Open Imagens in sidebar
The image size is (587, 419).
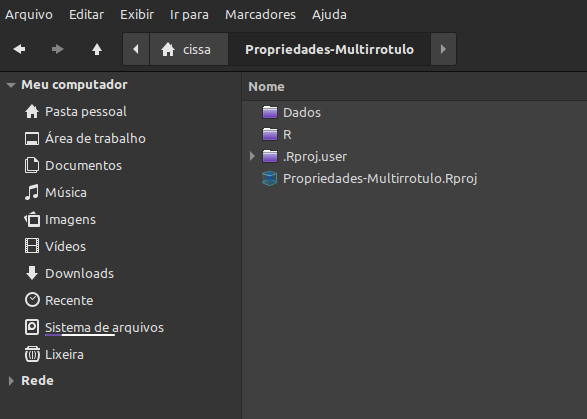70,219
